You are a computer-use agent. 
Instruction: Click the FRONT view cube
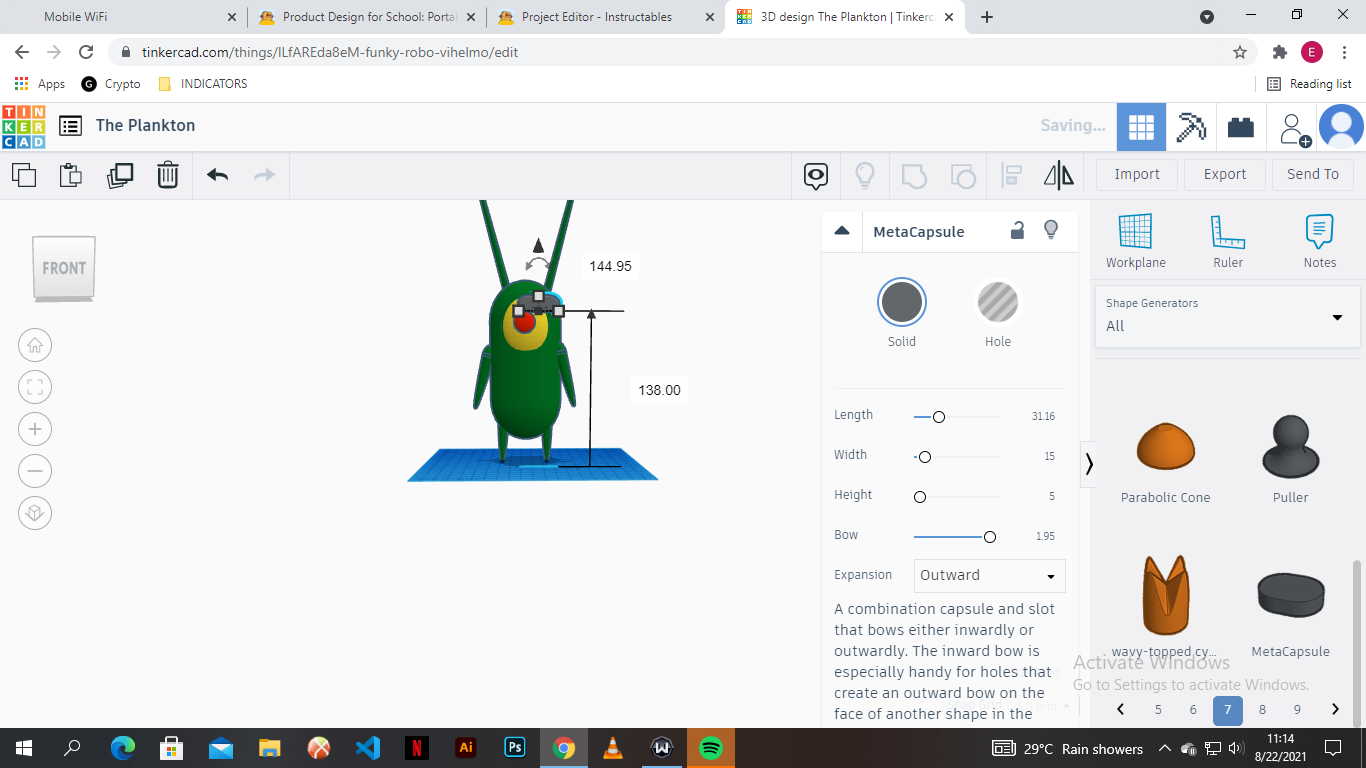point(64,268)
